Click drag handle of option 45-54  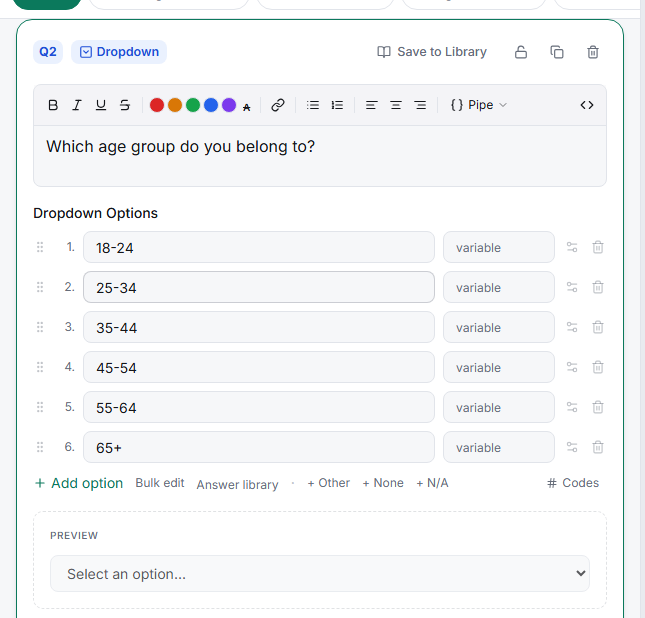40,367
